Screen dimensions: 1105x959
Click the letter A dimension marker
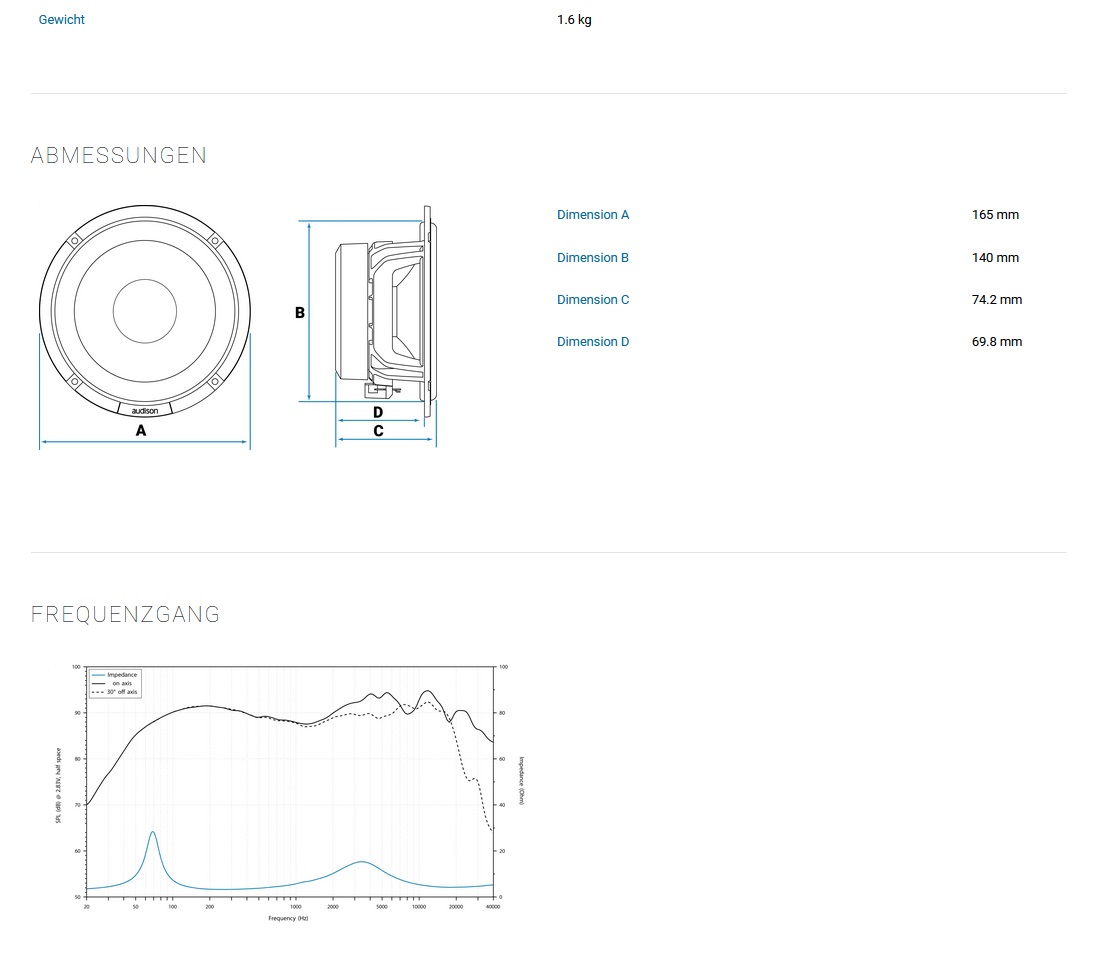pos(141,431)
